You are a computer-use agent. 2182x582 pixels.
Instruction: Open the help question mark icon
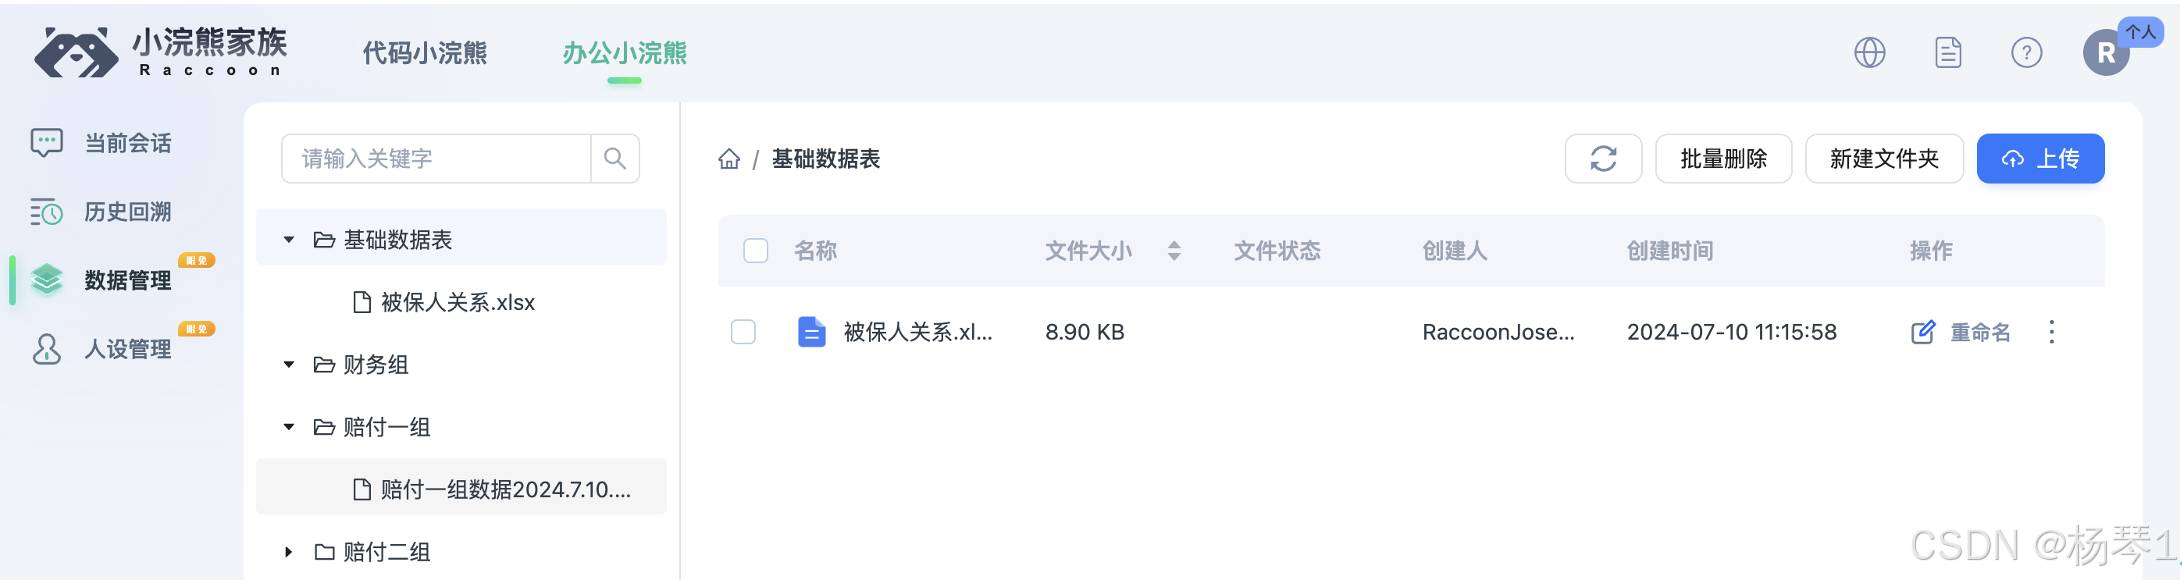click(2026, 52)
